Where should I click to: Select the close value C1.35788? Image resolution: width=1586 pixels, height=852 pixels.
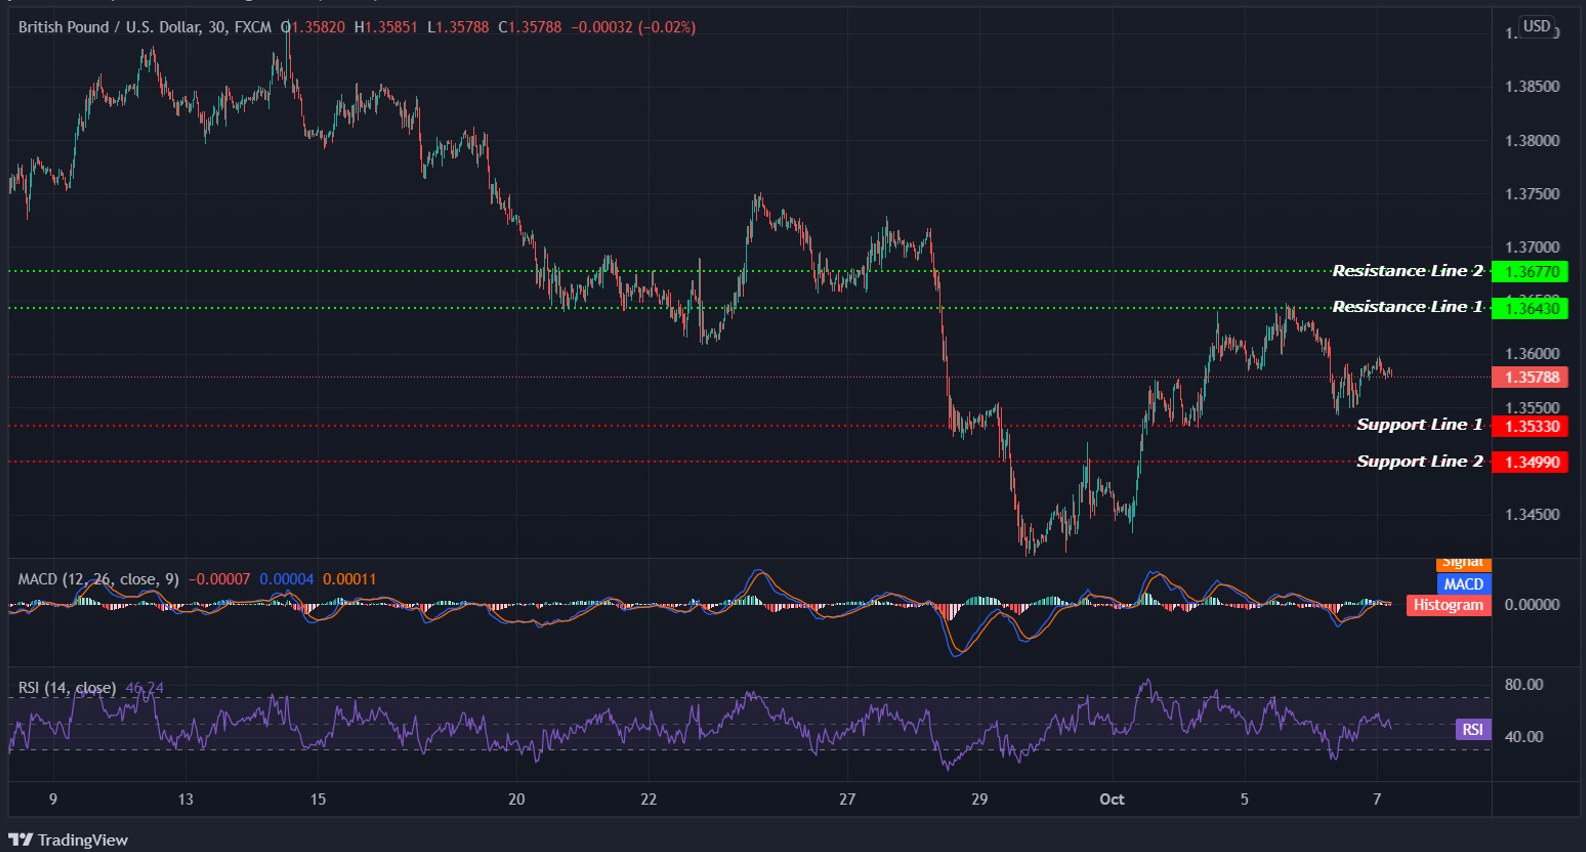tap(530, 27)
